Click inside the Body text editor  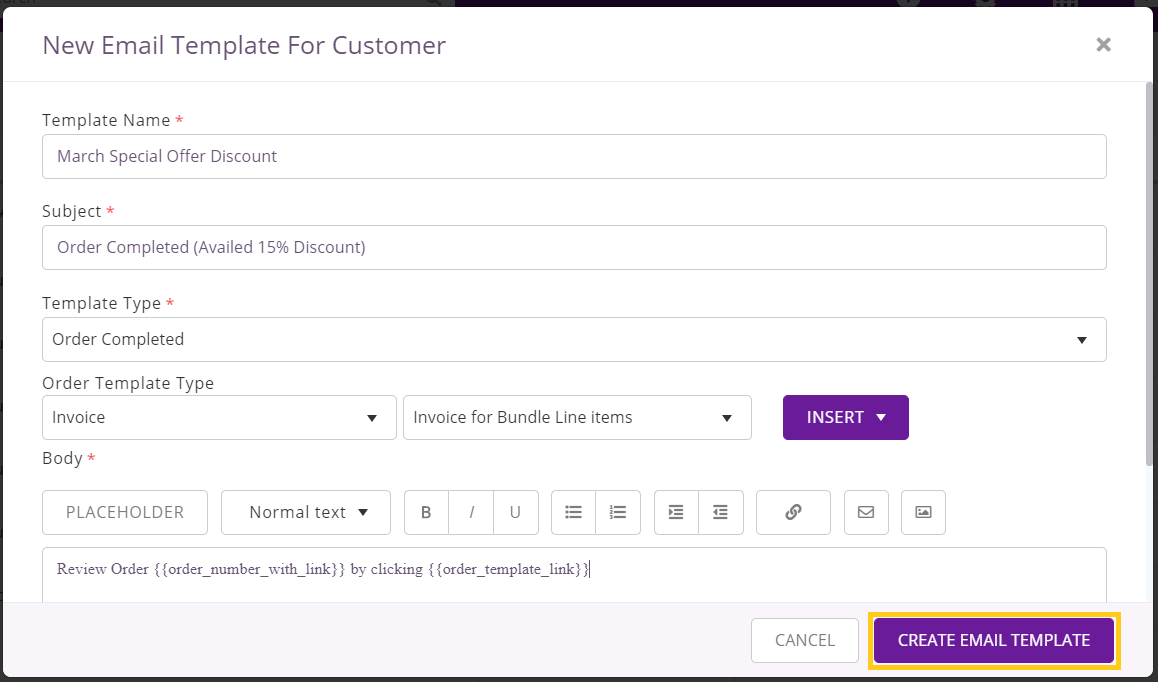click(x=574, y=575)
